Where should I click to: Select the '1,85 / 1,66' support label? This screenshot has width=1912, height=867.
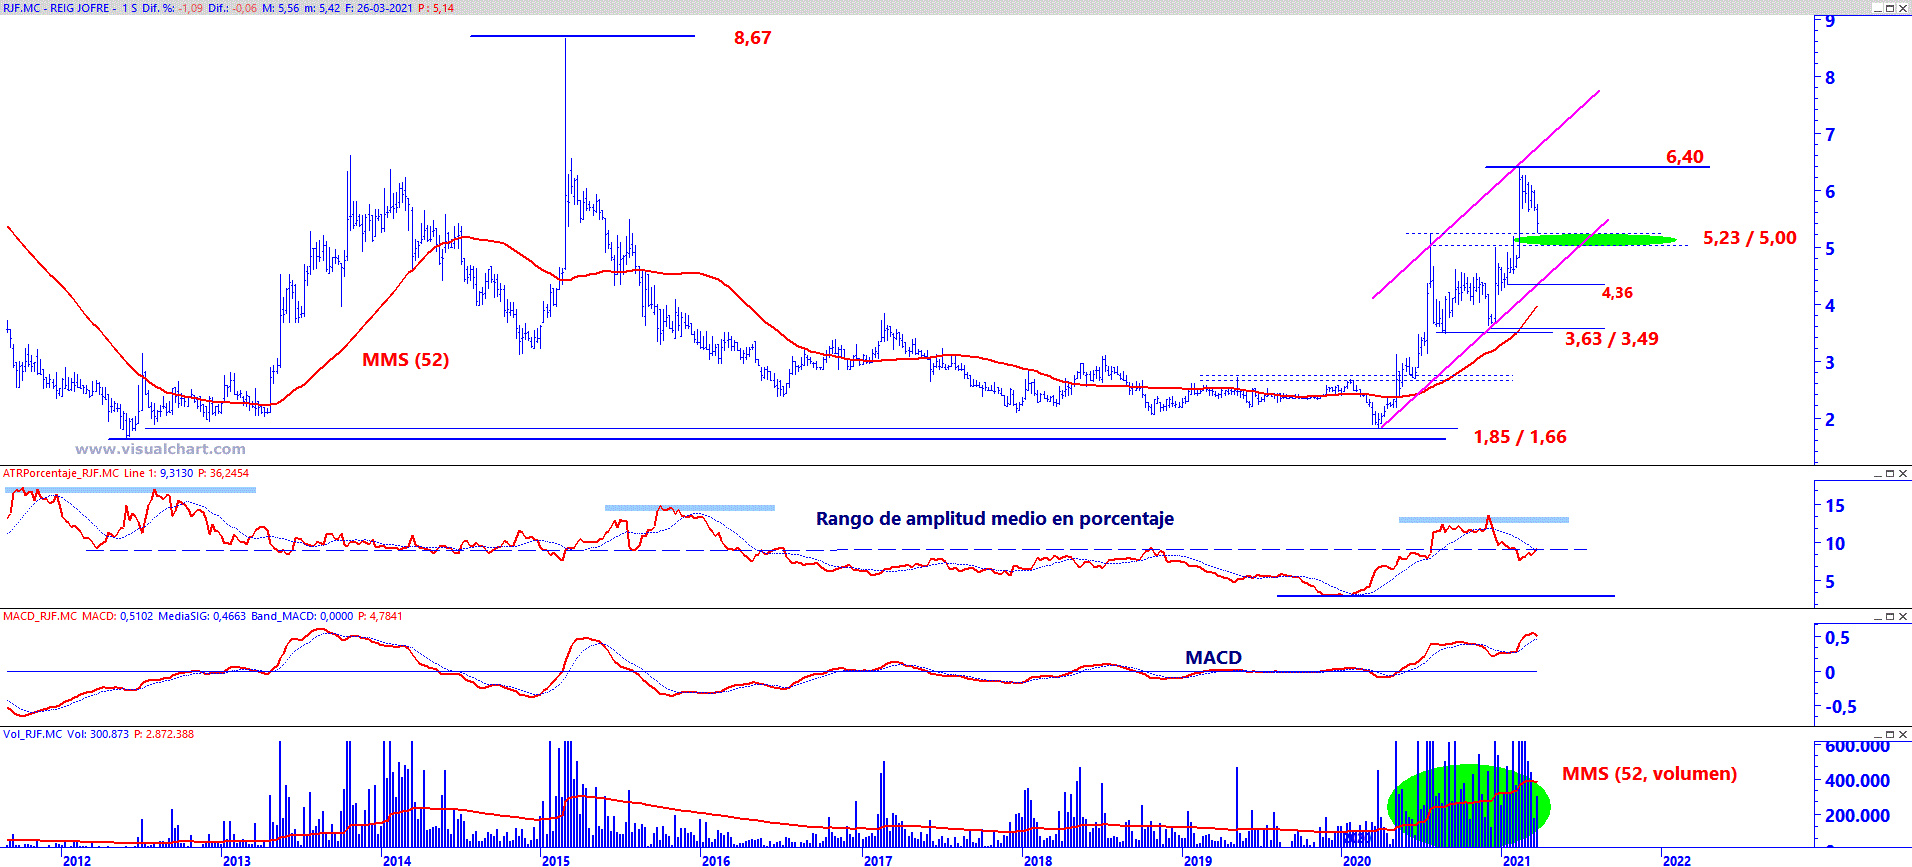[x=1520, y=437]
